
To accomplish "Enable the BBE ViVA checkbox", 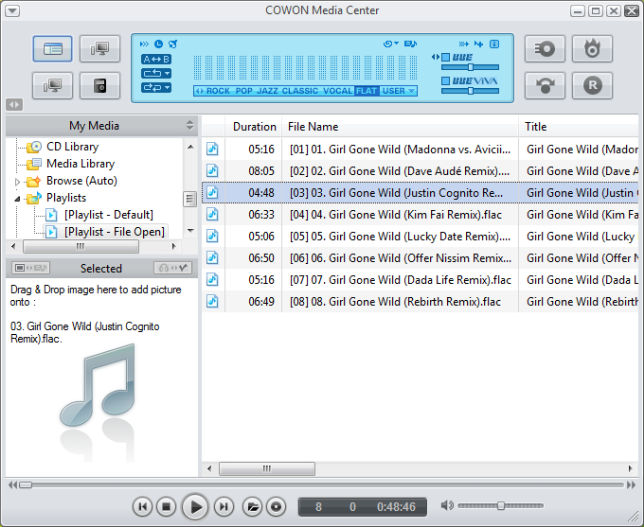I will coord(446,81).
